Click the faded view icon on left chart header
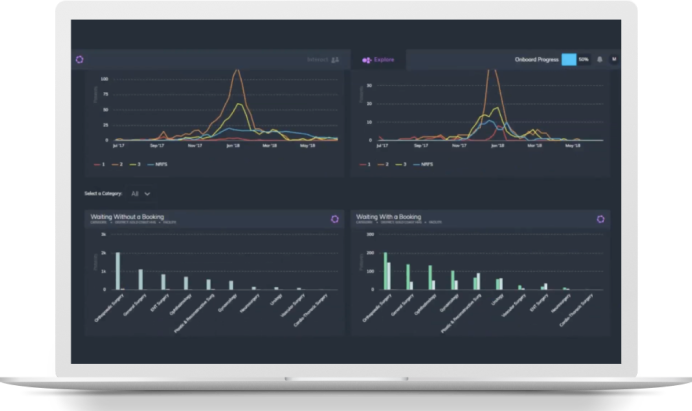 (335, 60)
